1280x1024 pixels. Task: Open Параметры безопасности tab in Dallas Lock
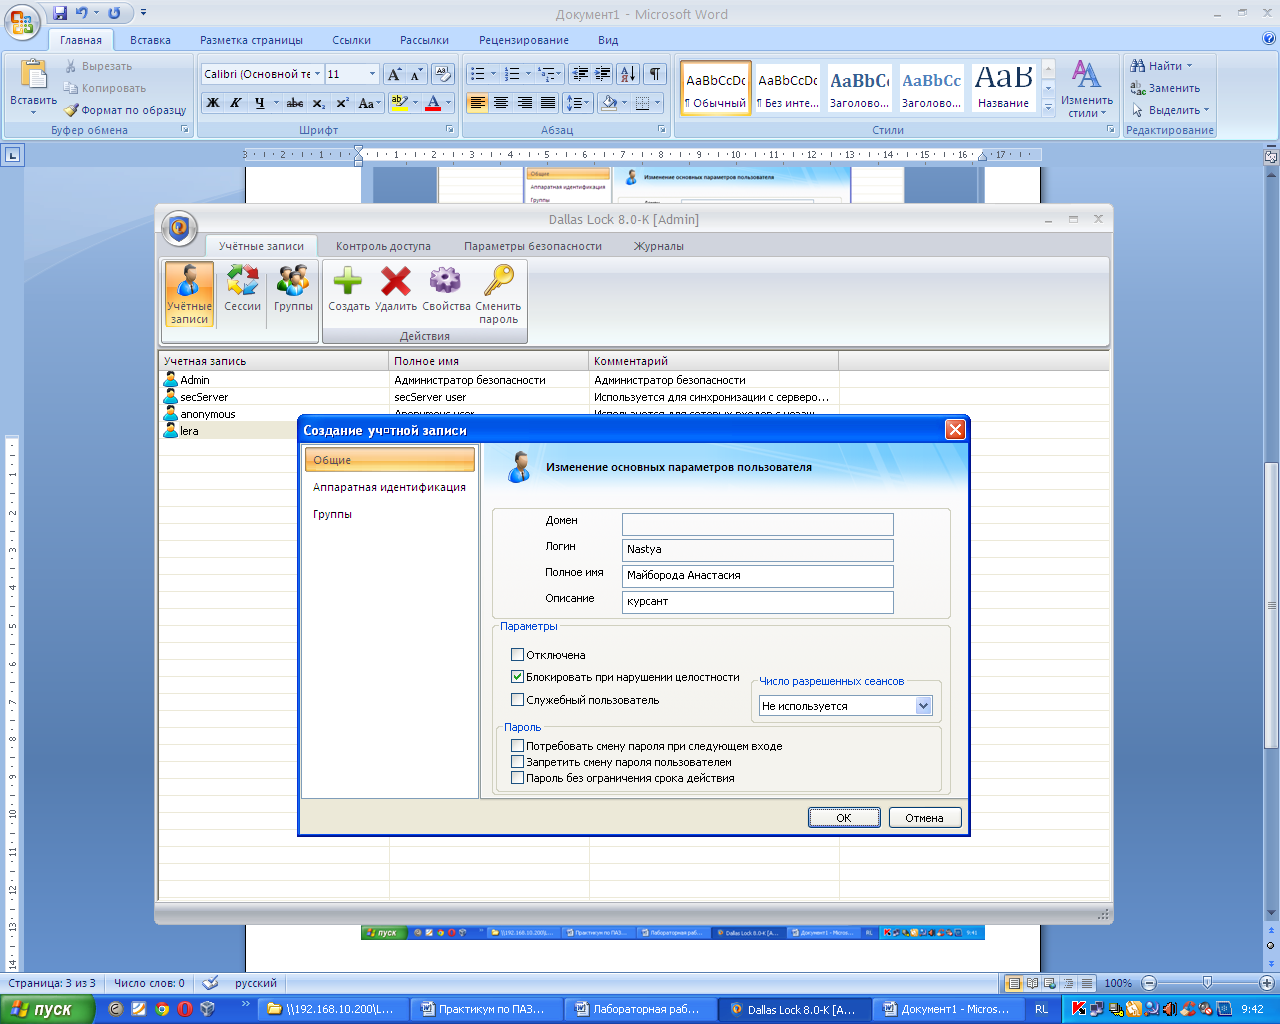pyautogui.click(x=533, y=246)
